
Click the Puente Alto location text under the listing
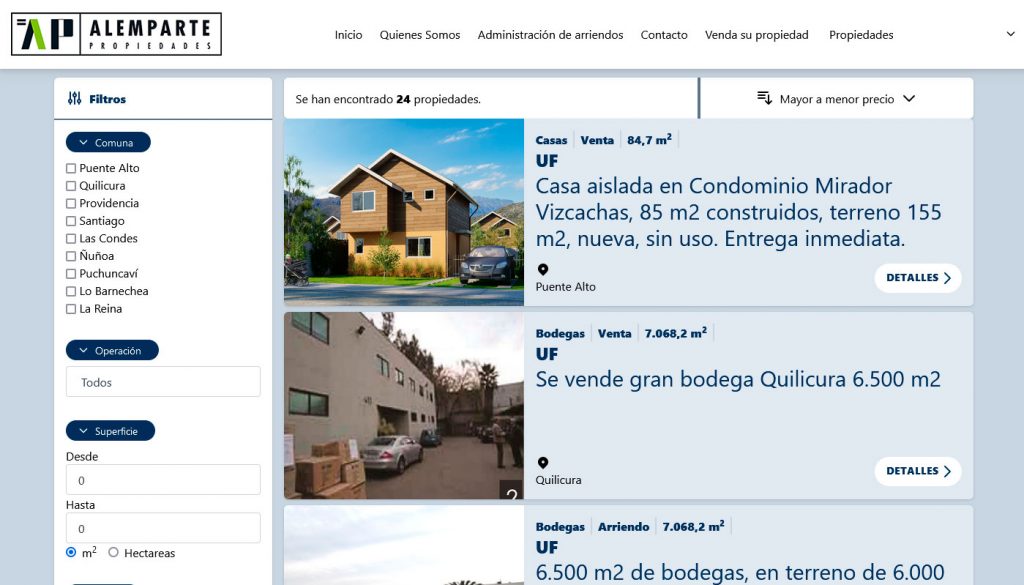pyautogui.click(x=566, y=287)
